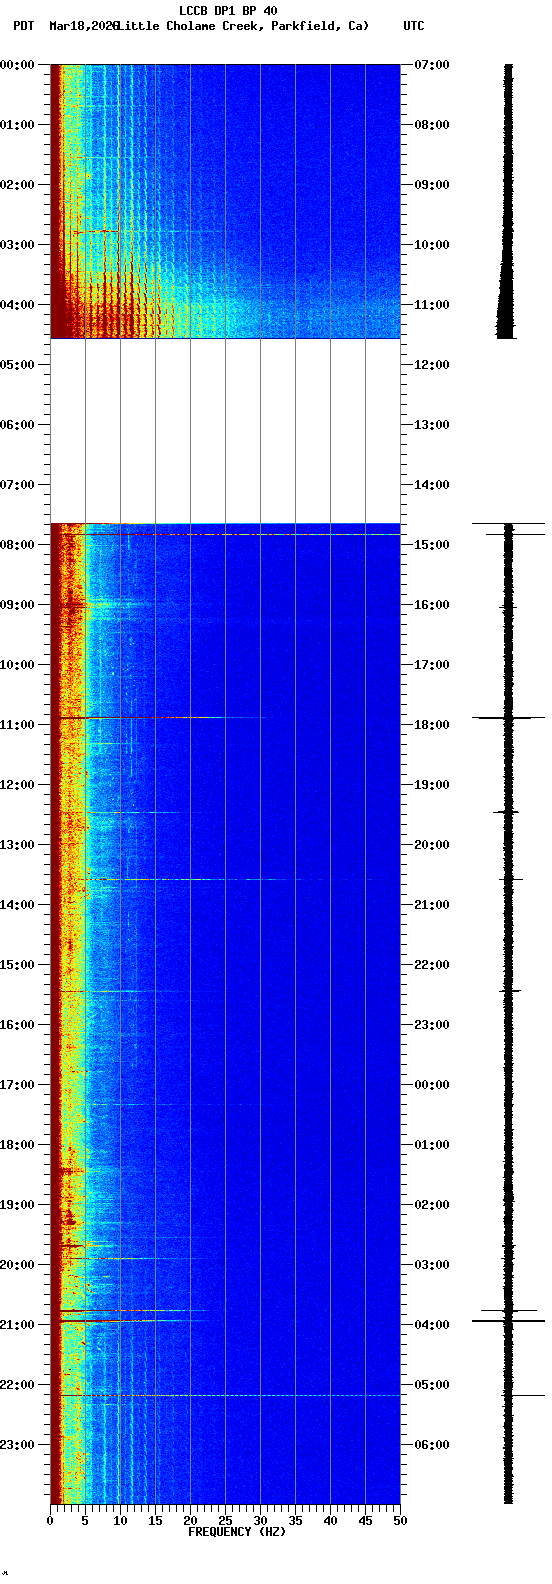Click the upper spectrogram panel before the data gap
The width and height of the screenshot is (552, 1584).
pos(225,201)
